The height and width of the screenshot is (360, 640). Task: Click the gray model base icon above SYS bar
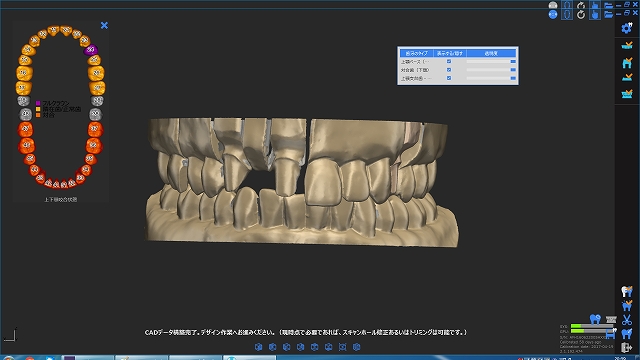(x=611, y=319)
